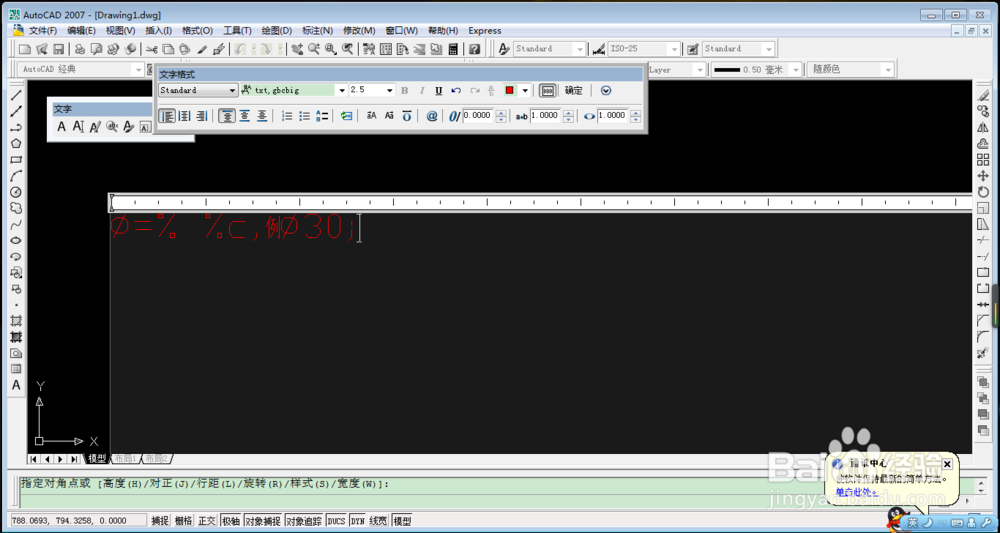Click the Insert Field icon in text formatting
Image resolution: width=1000 pixels, height=533 pixels.
[x=346, y=116]
